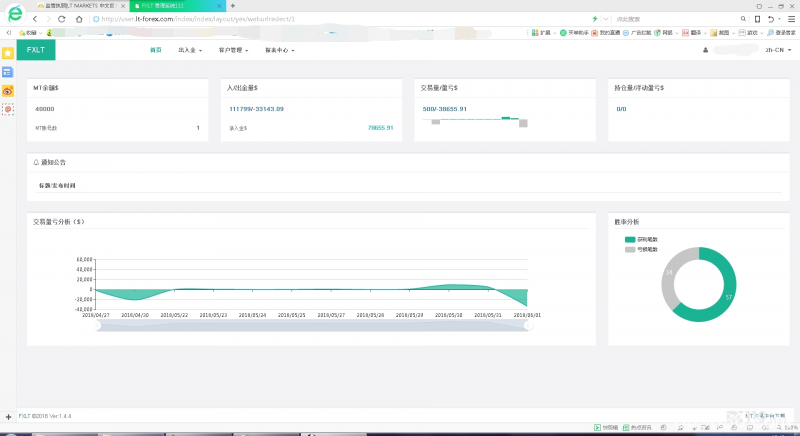
Task: Click the 扩展 extensions icon
Action: 535,33
